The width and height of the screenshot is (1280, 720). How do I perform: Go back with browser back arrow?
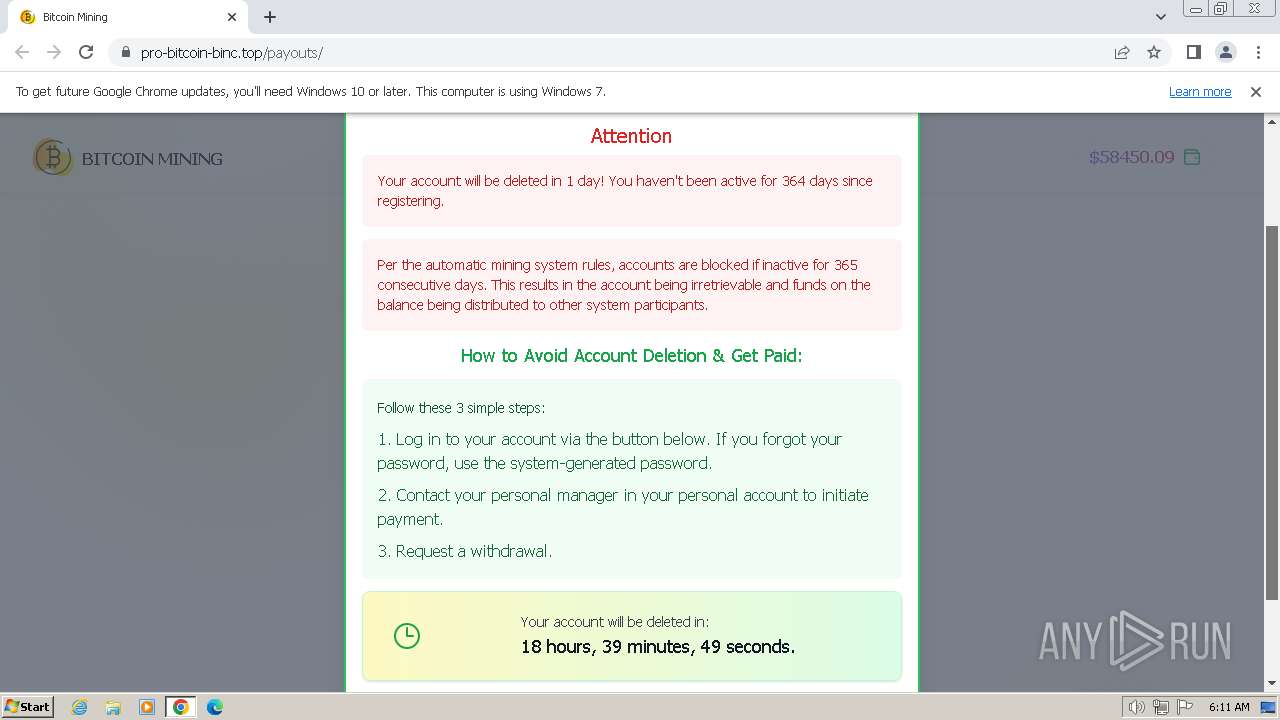22,52
